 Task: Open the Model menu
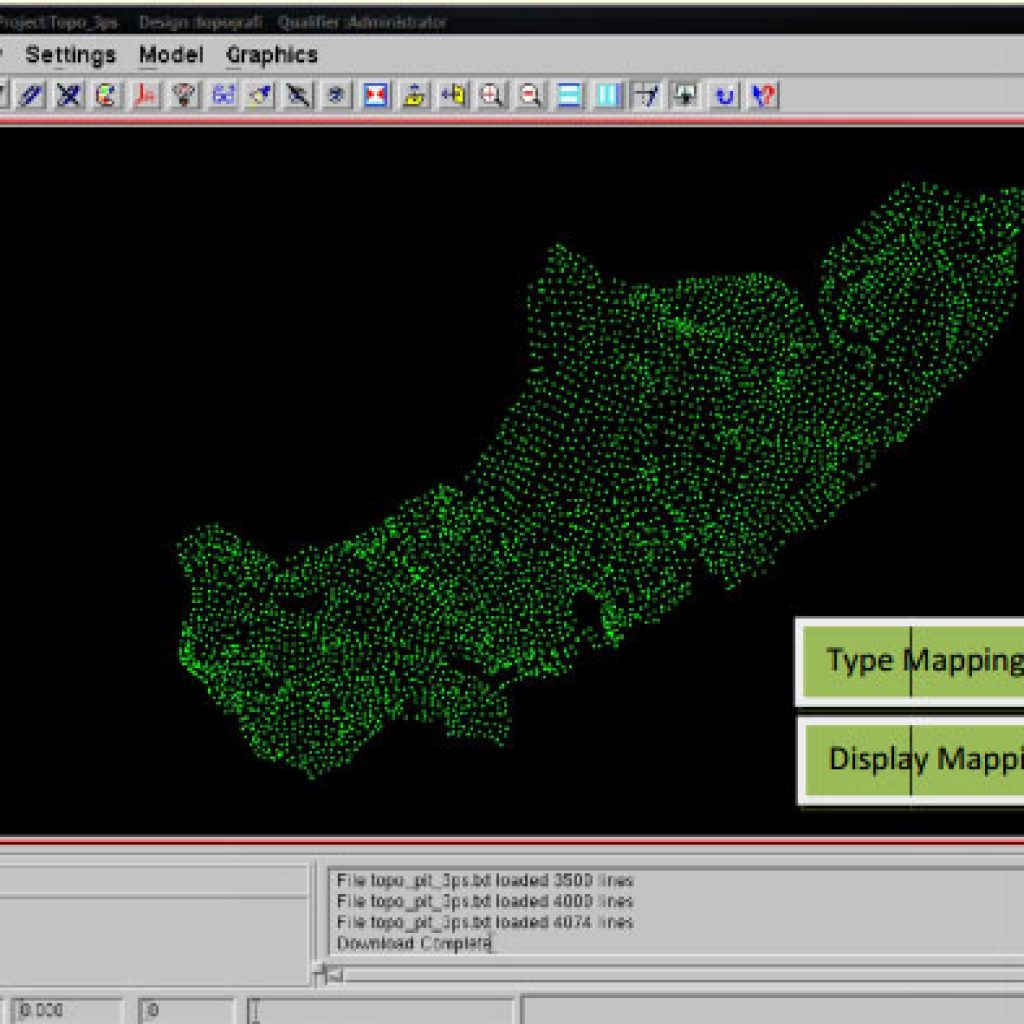[171, 55]
